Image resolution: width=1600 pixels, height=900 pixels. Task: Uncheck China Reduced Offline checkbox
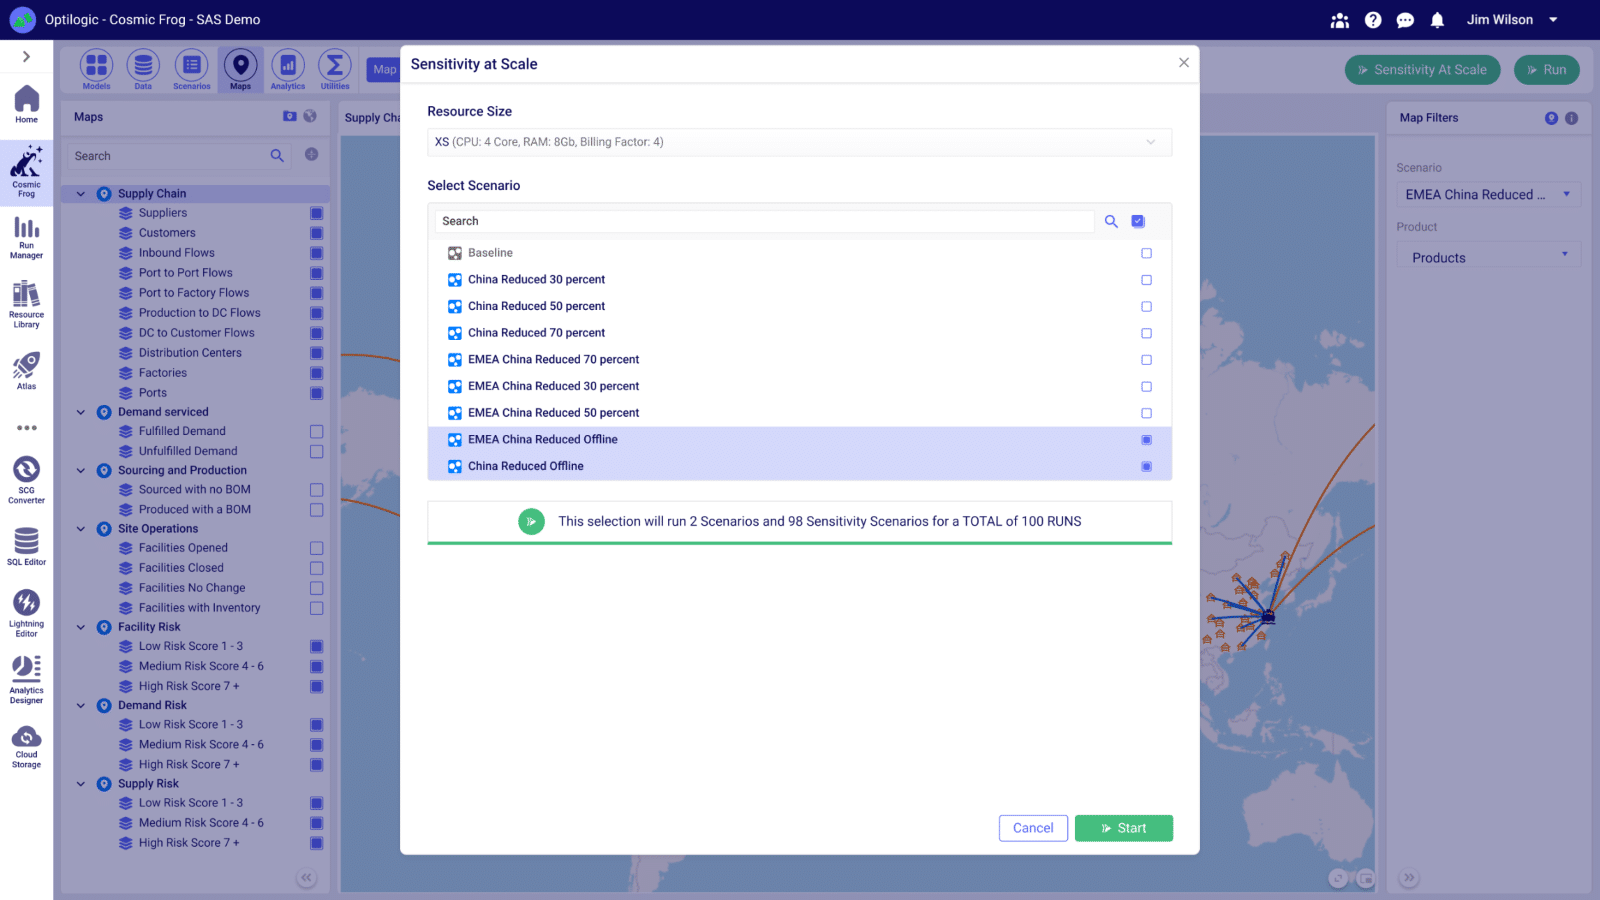pyautogui.click(x=1146, y=467)
